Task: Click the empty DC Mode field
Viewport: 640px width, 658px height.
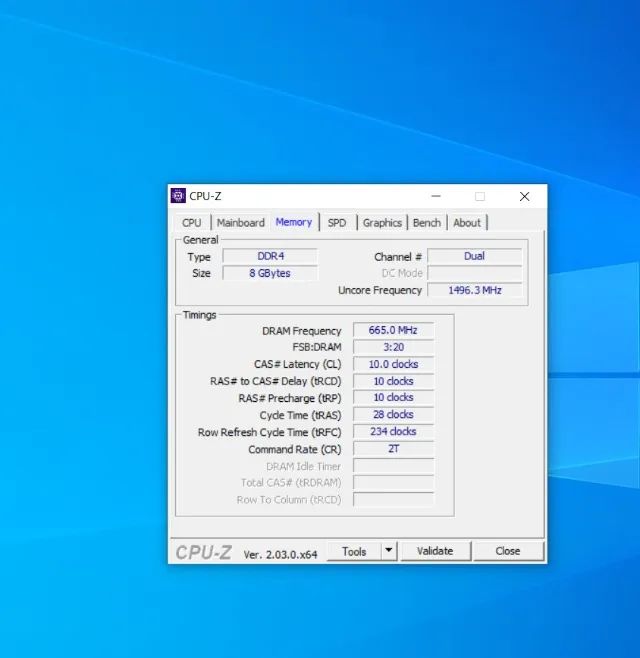Action: point(475,273)
